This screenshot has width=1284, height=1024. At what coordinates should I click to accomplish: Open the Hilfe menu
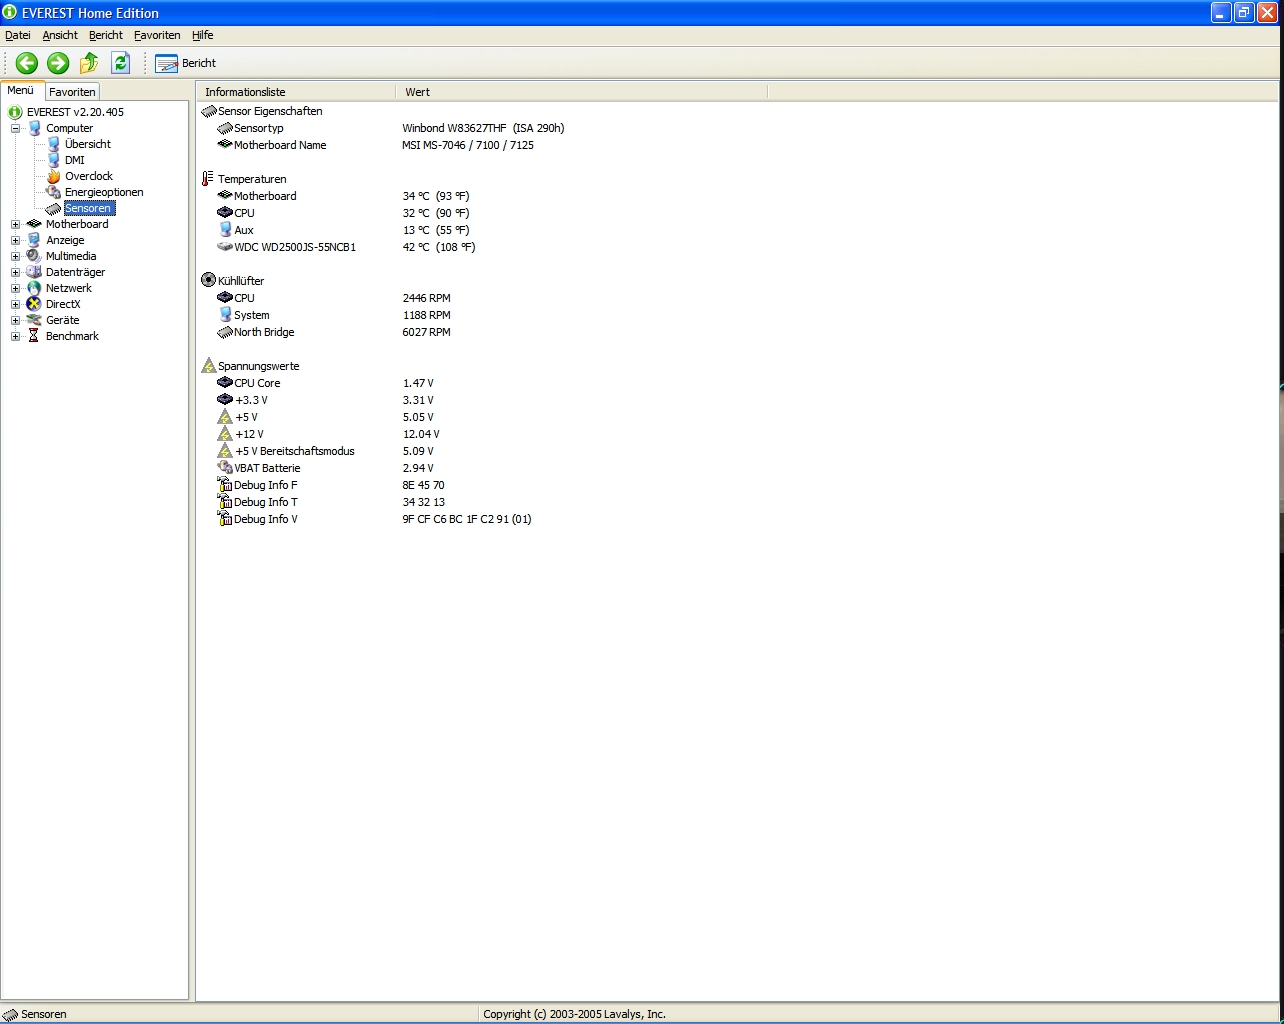point(203,35)
